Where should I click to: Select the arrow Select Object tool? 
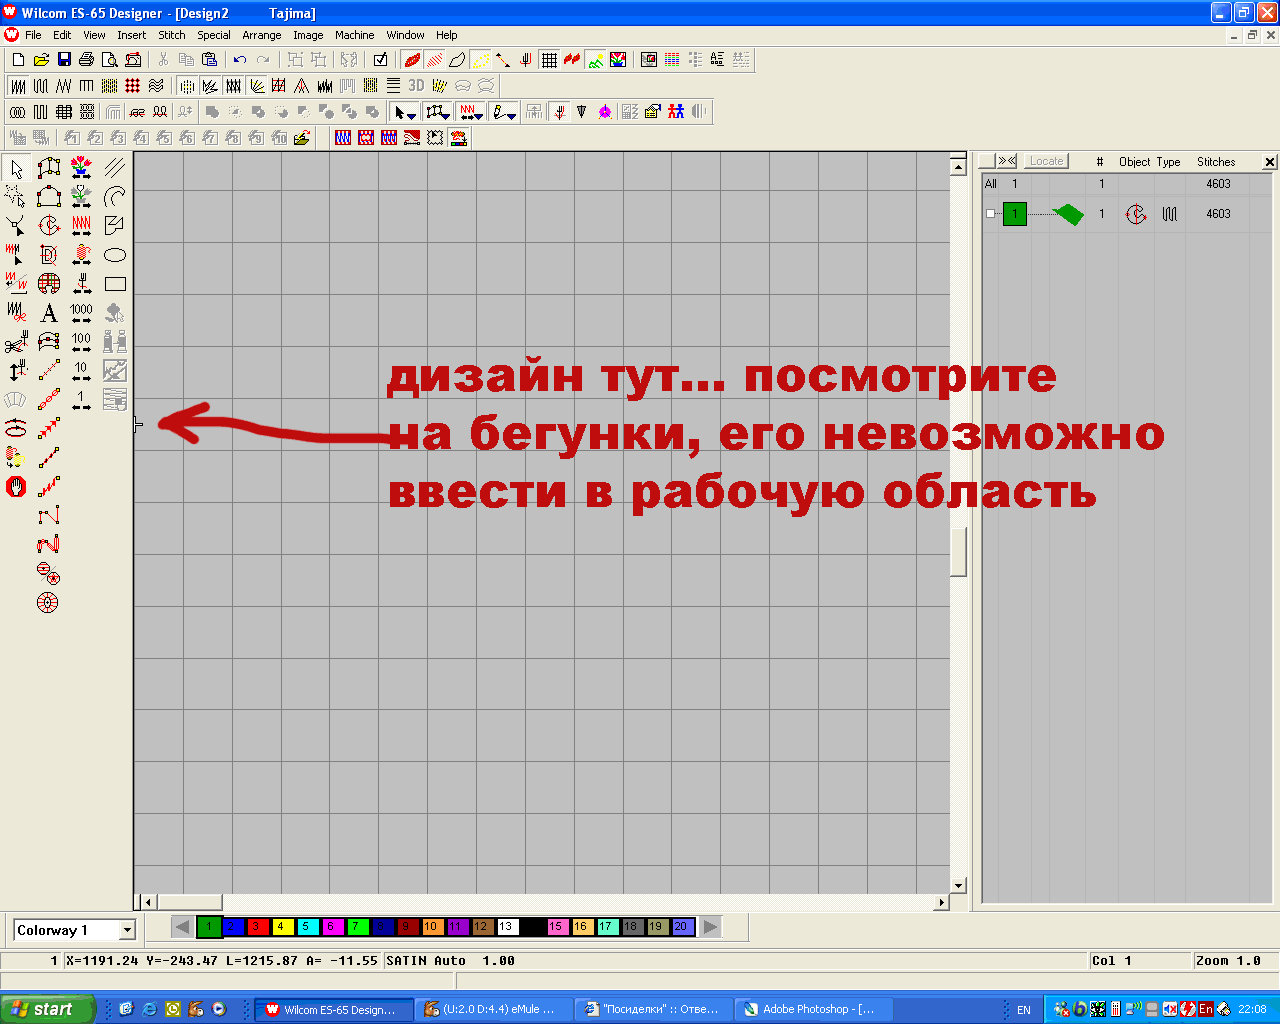(x=16, y=169)
